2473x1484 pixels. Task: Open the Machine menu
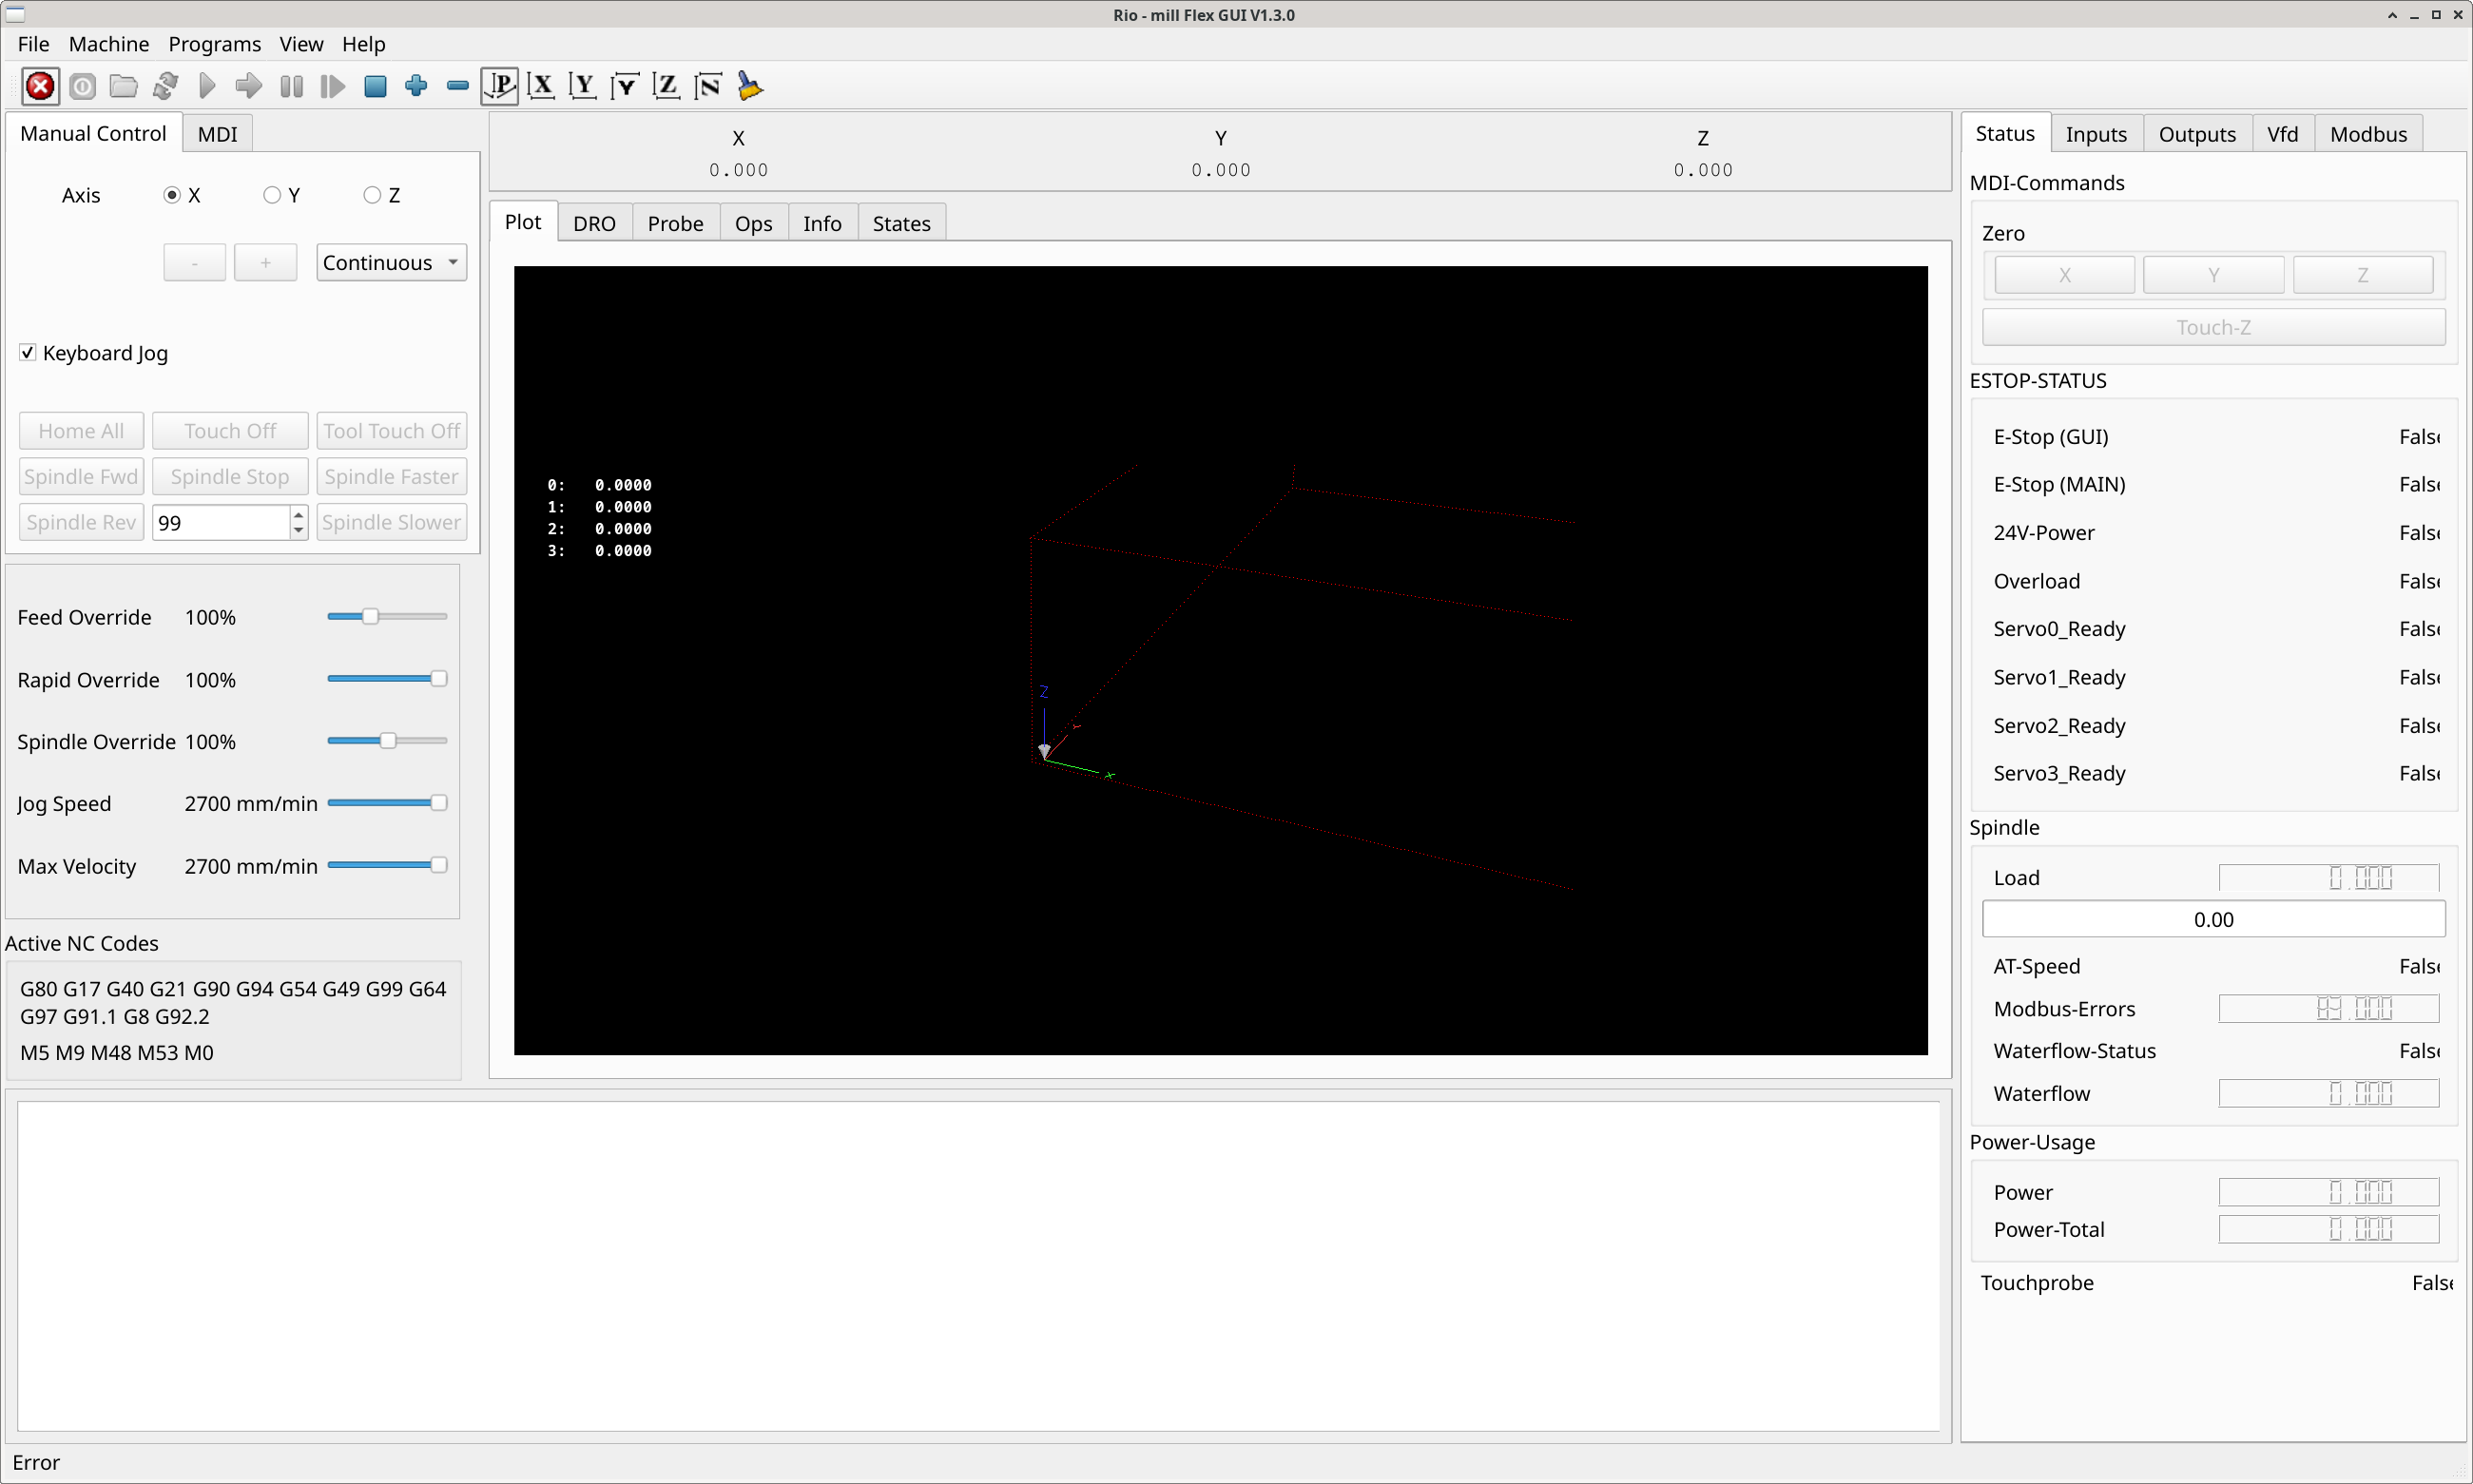(108, 44)
